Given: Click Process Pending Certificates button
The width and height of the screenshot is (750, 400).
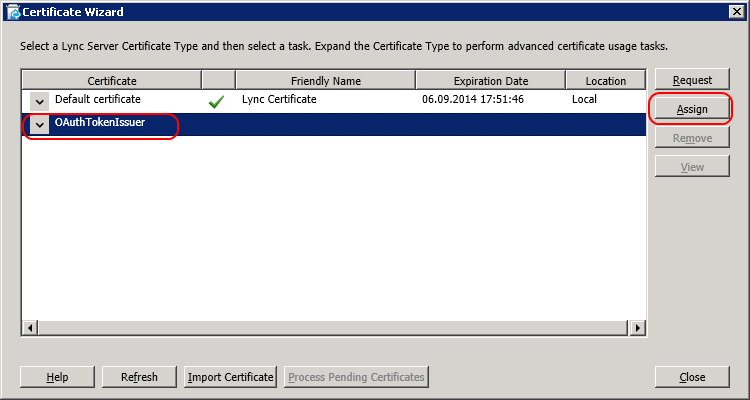Looking at the screenshot, I should pyautogui.click(x=356, y=377).
